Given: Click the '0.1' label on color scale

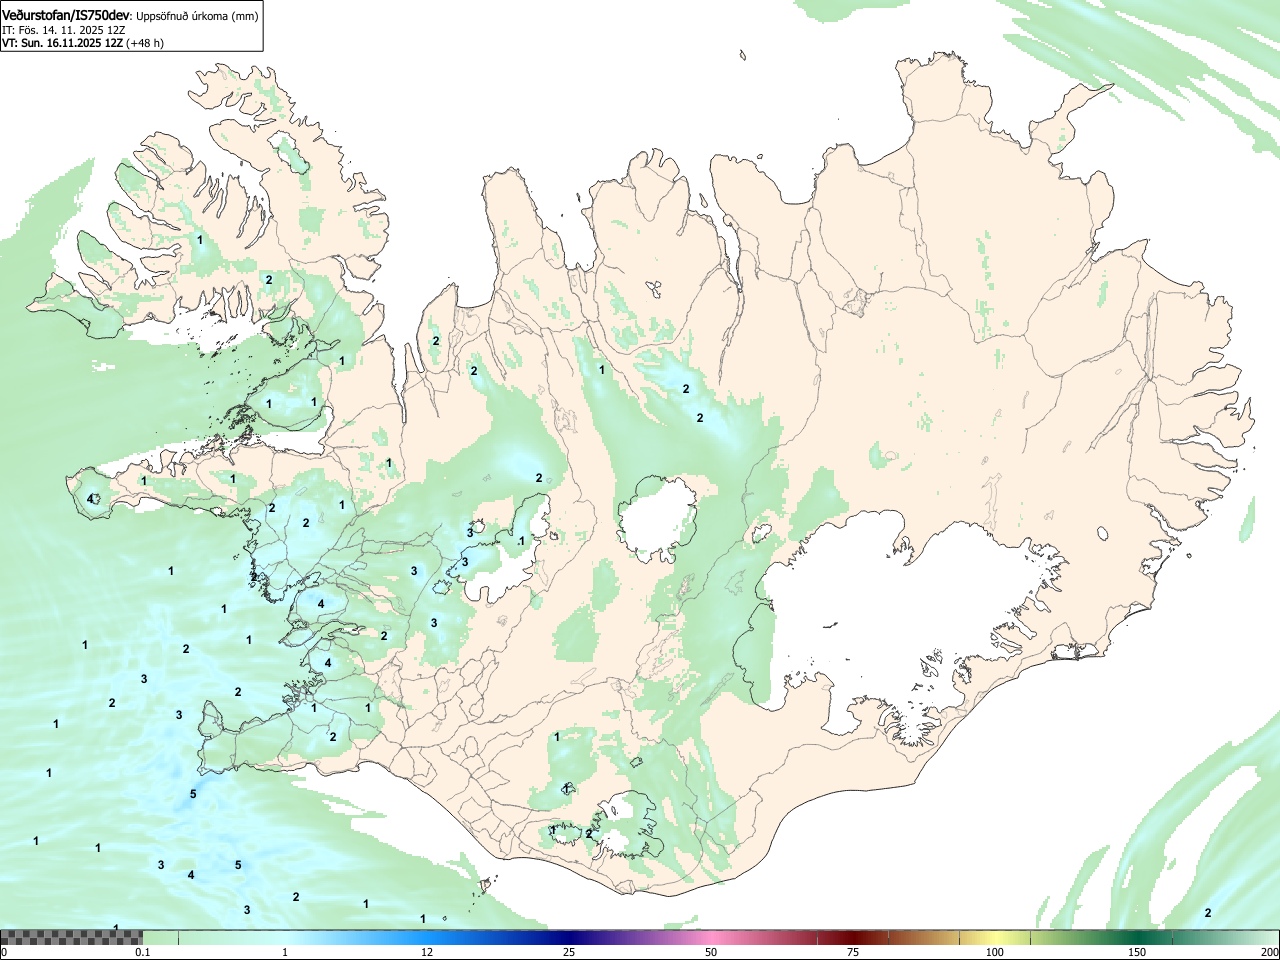Looking at the screenshot, I should [x=143, y=952].
